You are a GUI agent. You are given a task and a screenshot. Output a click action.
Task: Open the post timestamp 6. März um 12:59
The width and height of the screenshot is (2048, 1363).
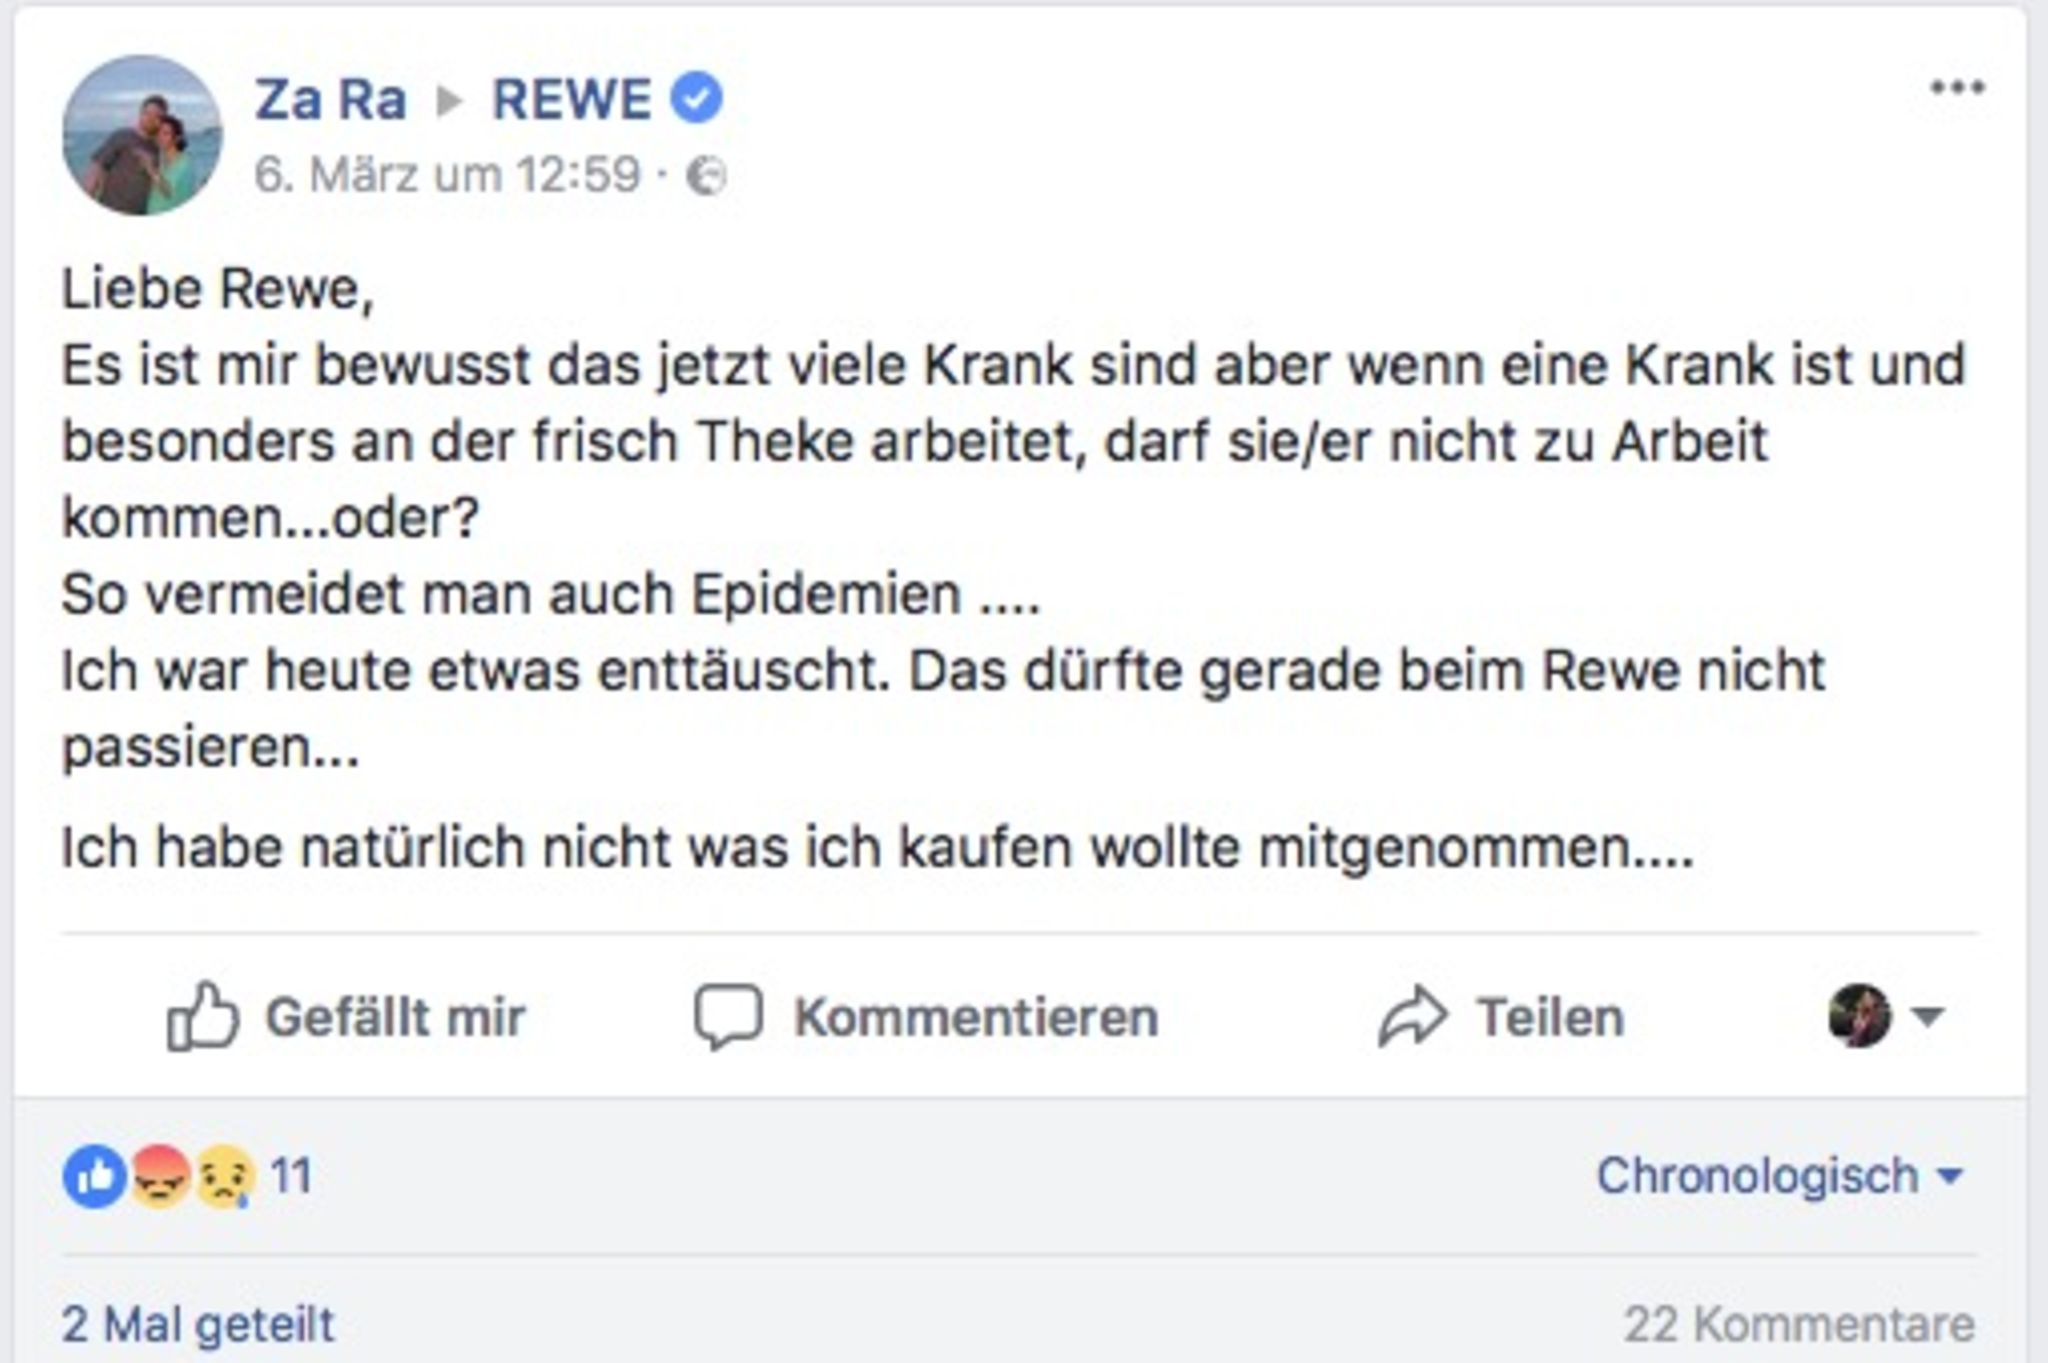click(x=447, y=175)
